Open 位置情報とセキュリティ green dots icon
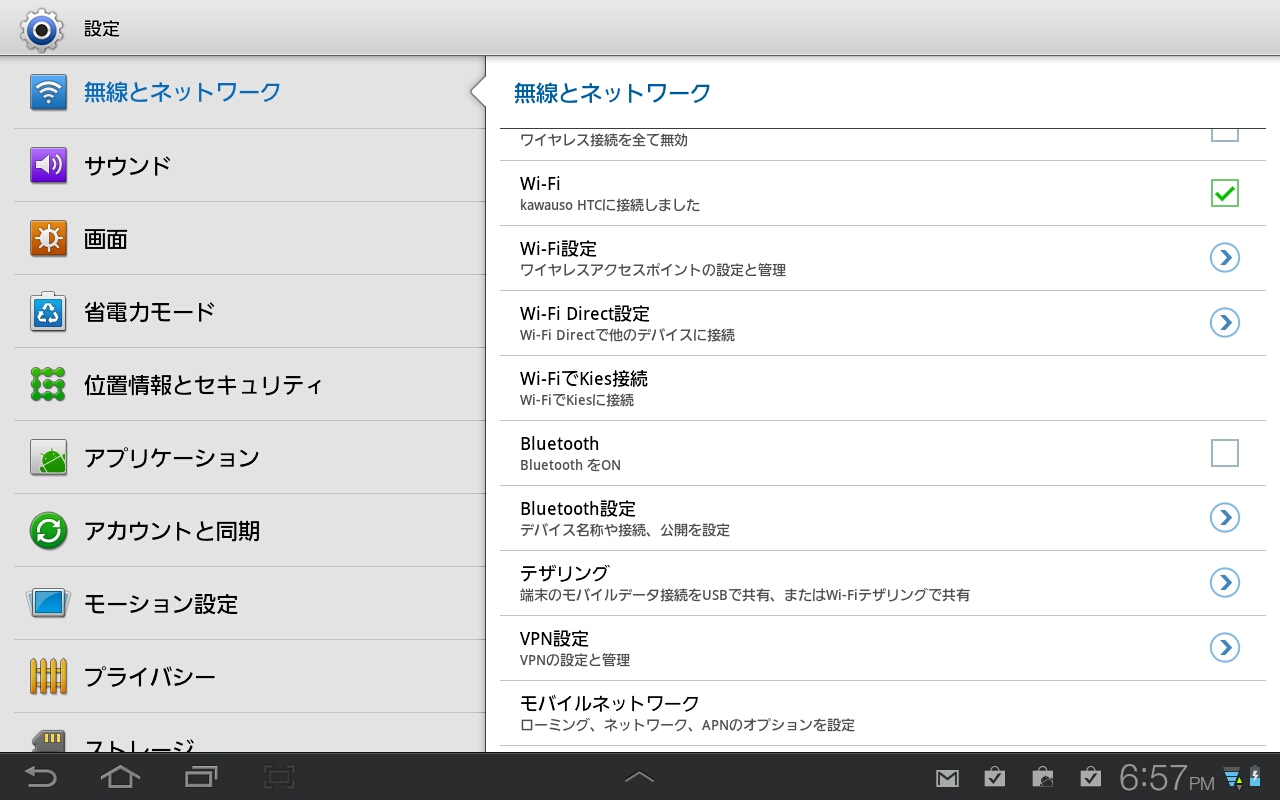The width and height of the screenshot is (1280, 800). (x=48, y=385)
